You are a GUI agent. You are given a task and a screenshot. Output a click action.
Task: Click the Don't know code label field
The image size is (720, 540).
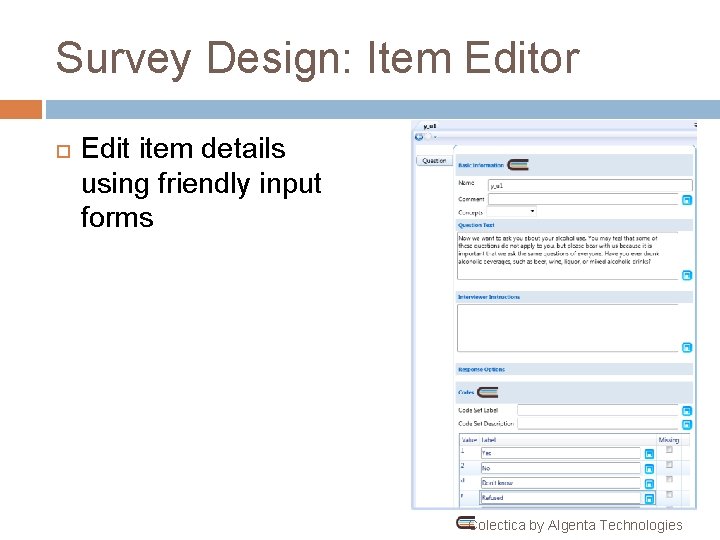[x=561, y=483]
